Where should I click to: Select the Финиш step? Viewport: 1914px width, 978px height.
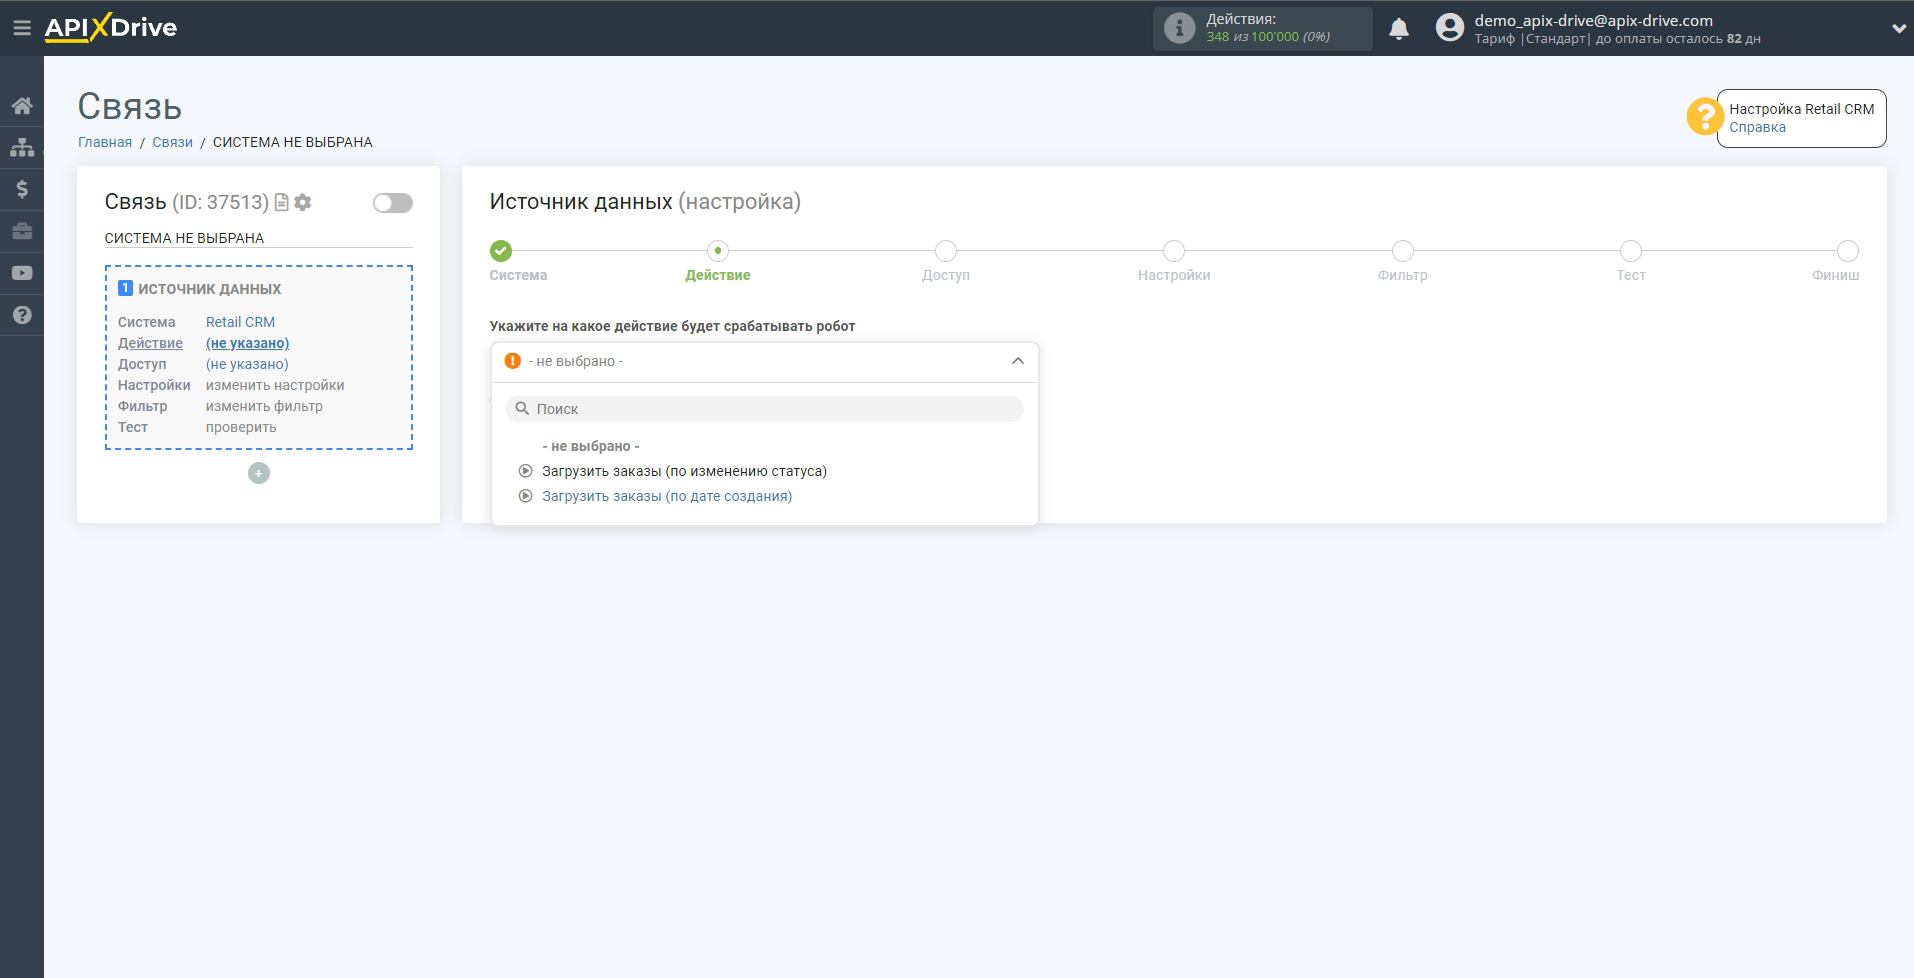click(x=1848, y=251)
